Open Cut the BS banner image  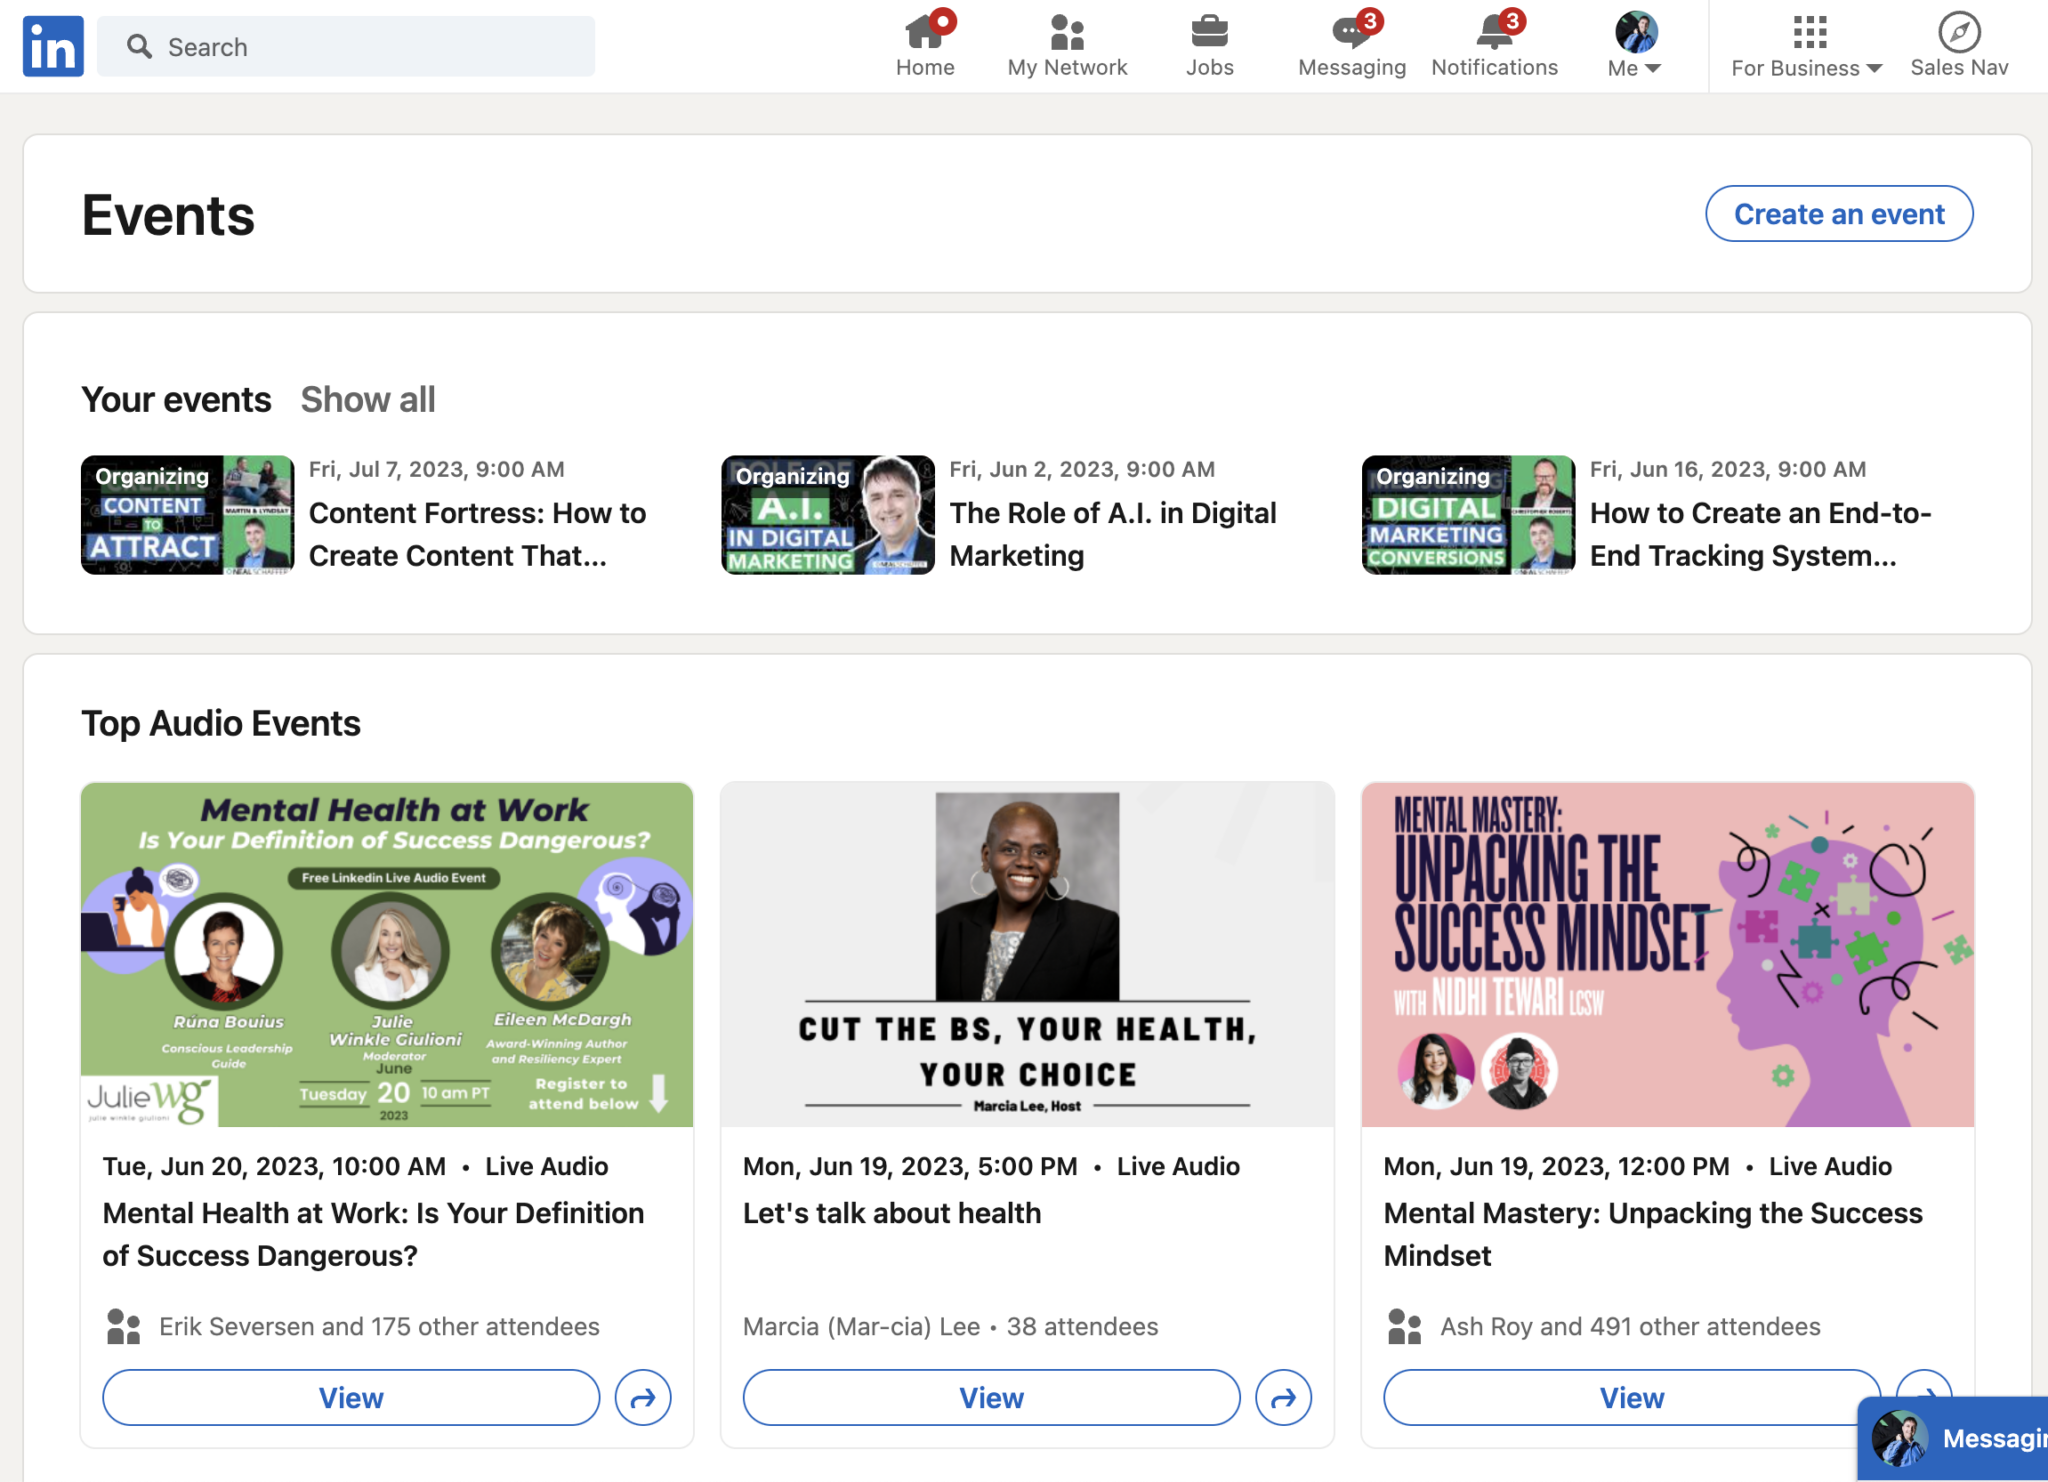coord(1027,955)
